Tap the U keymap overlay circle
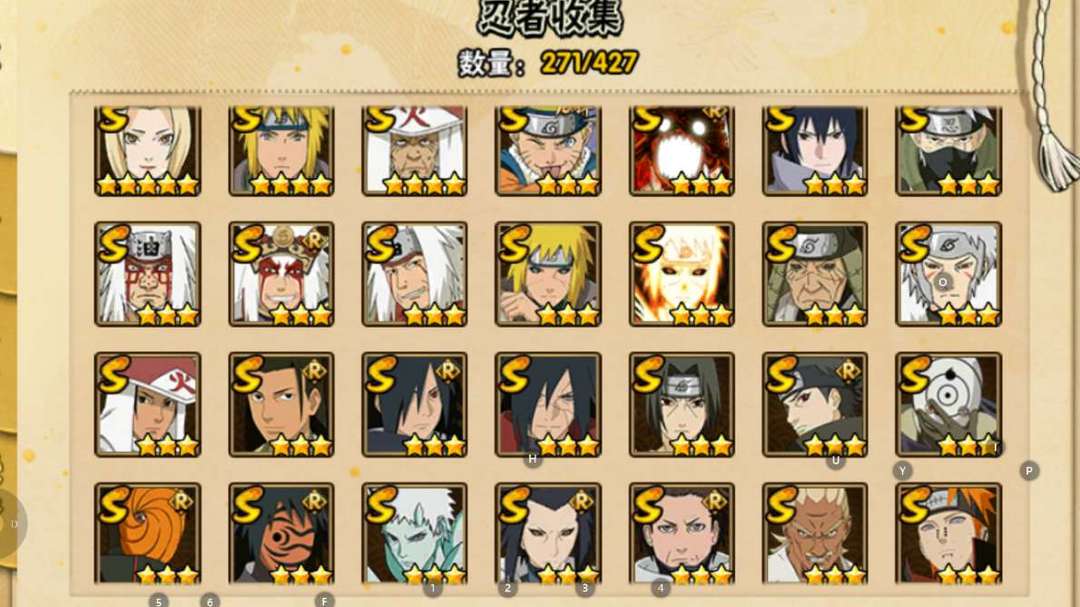Viewport: 1080px width, 607px height. click(x=835, y=460)
